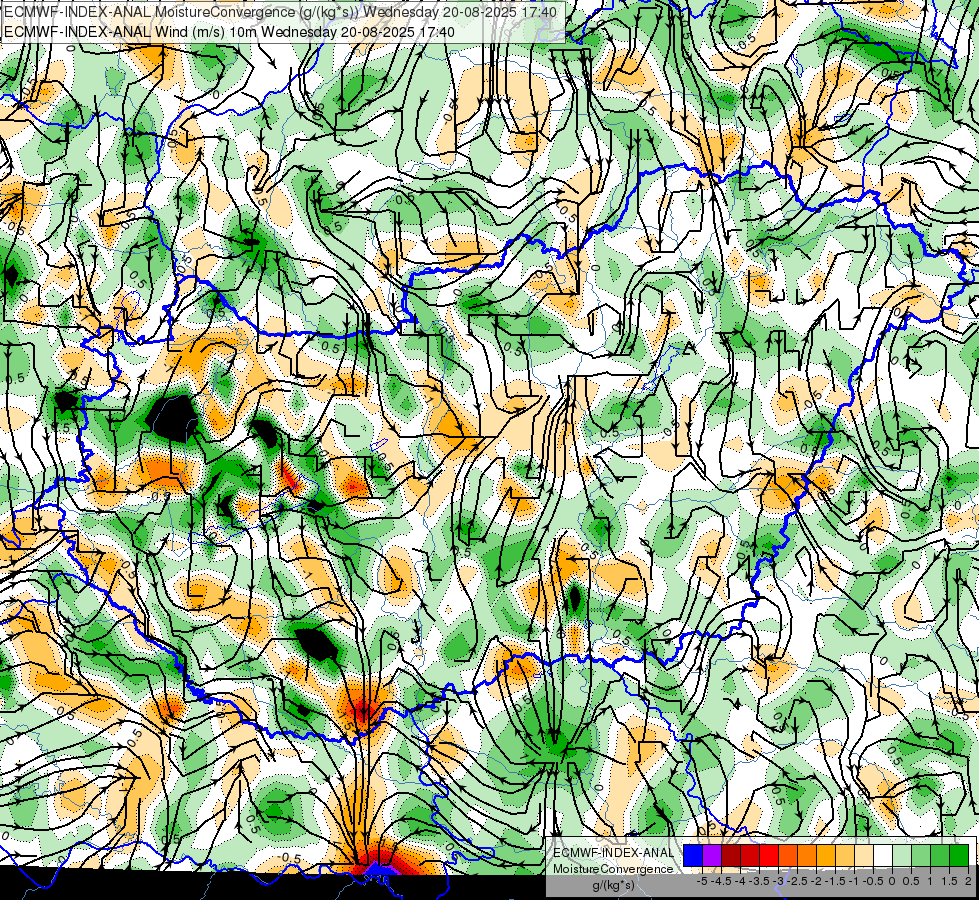Click the '-4.5' legend tick label
The height and width of the screenshot is (900, 979).
(721, 881)
